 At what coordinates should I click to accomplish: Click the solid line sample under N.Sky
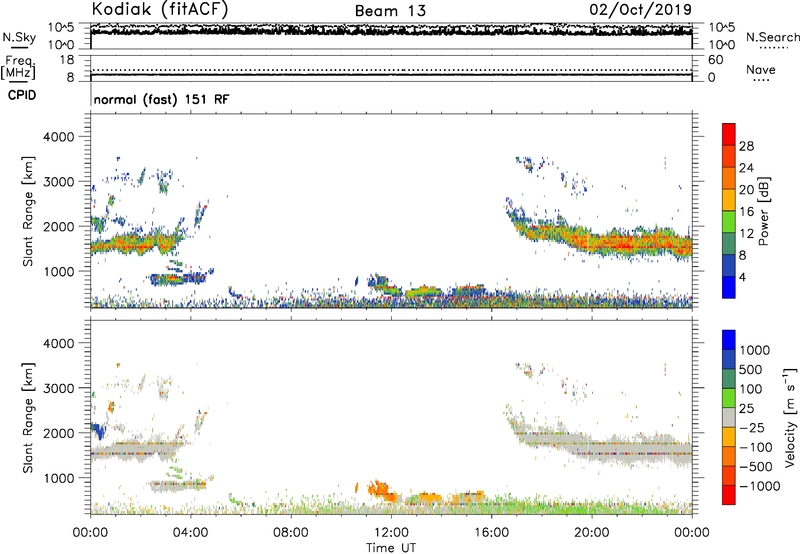click(x=19, y=47)
